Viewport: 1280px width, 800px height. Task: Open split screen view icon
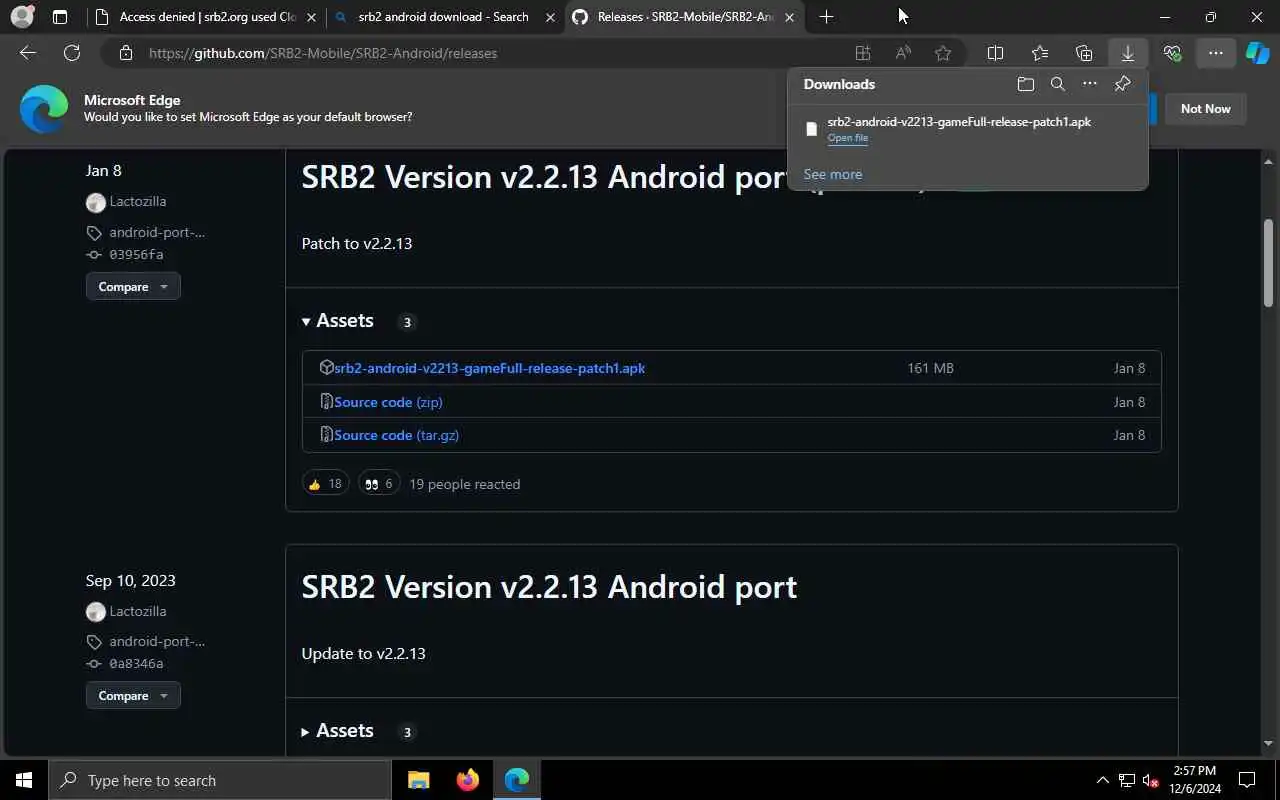(x=995, y=53)
